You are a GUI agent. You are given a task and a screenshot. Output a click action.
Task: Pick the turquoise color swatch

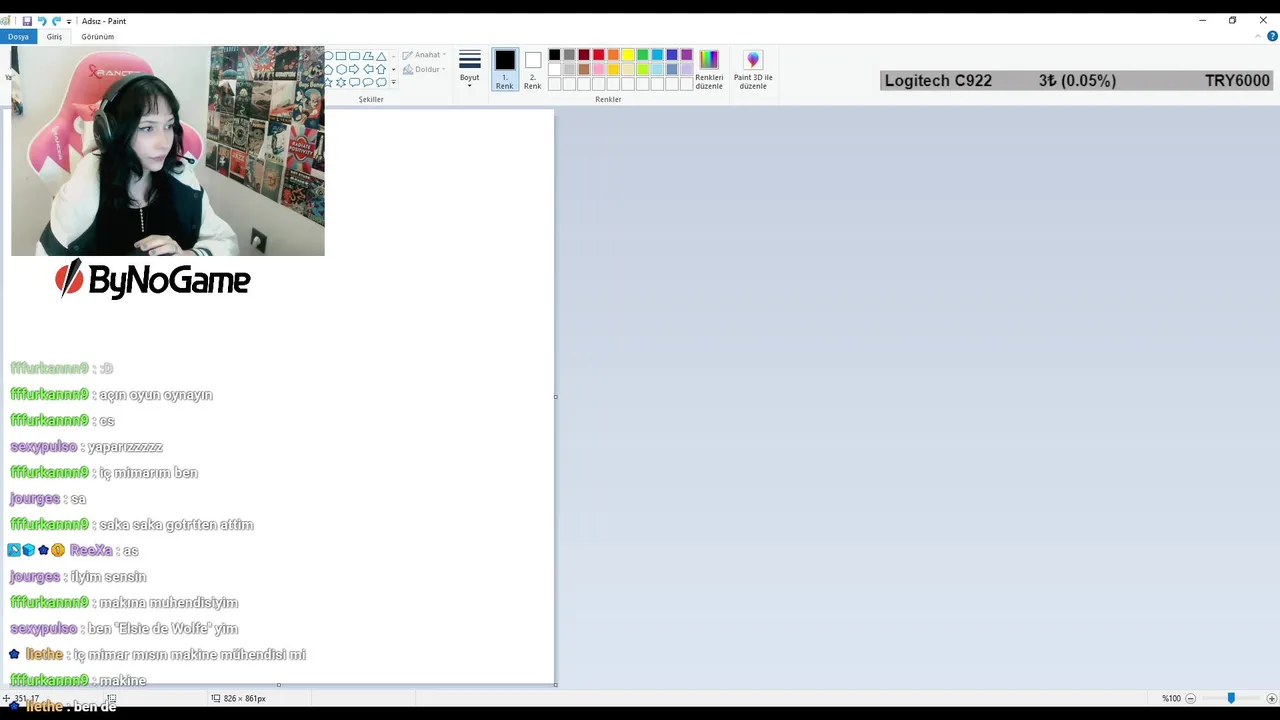click(x=657, y=55)
